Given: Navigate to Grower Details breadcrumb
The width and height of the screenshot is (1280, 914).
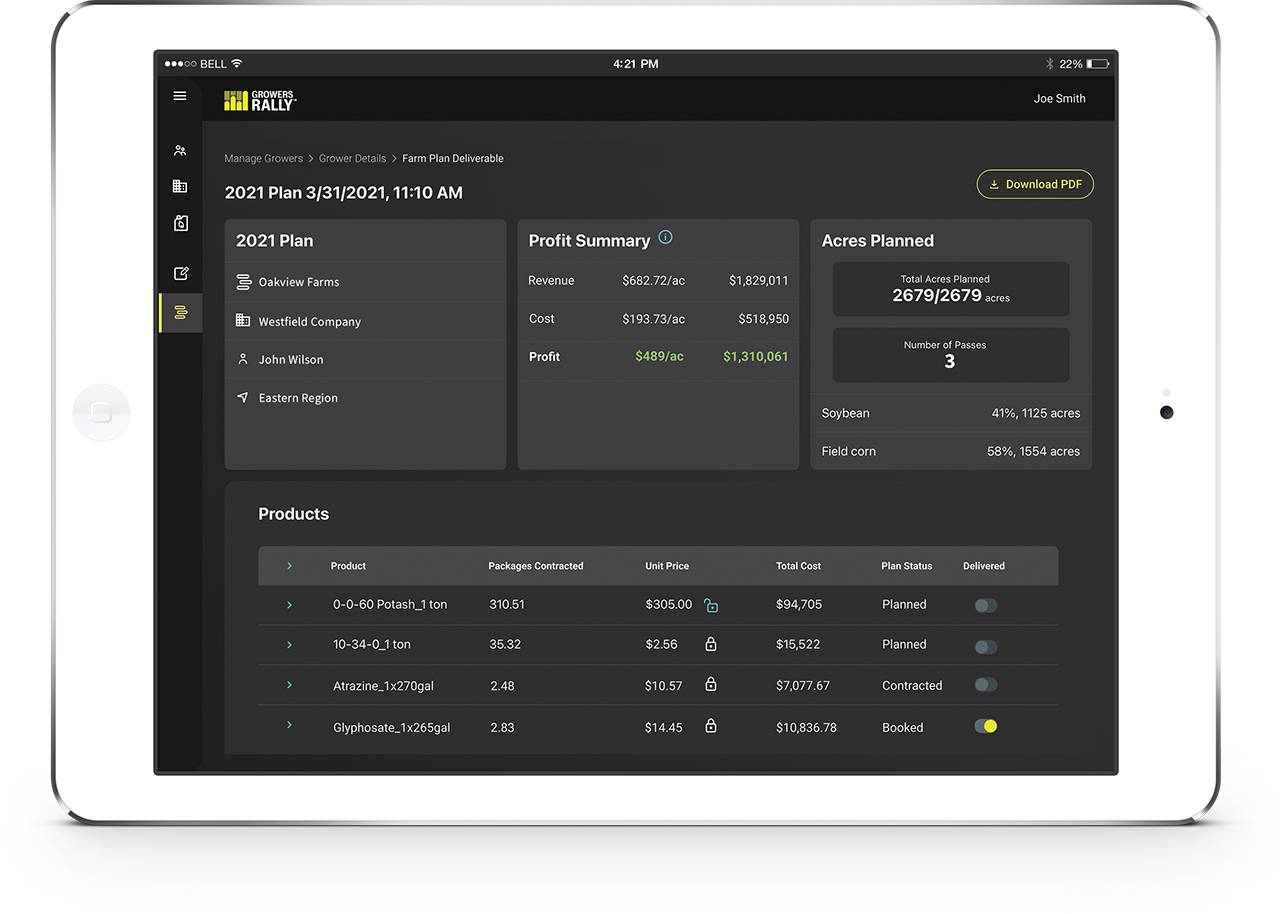Looking at the screenshot, I should coord(352,158).
